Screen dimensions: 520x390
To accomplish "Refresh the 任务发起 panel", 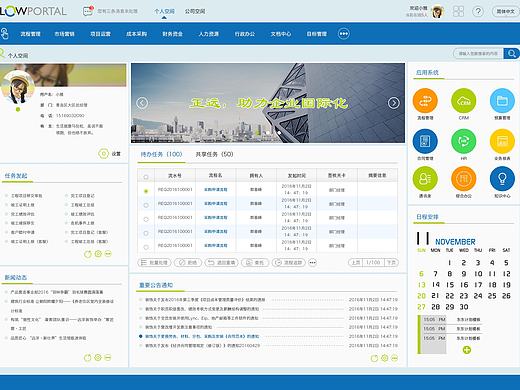I will point(88,254).
